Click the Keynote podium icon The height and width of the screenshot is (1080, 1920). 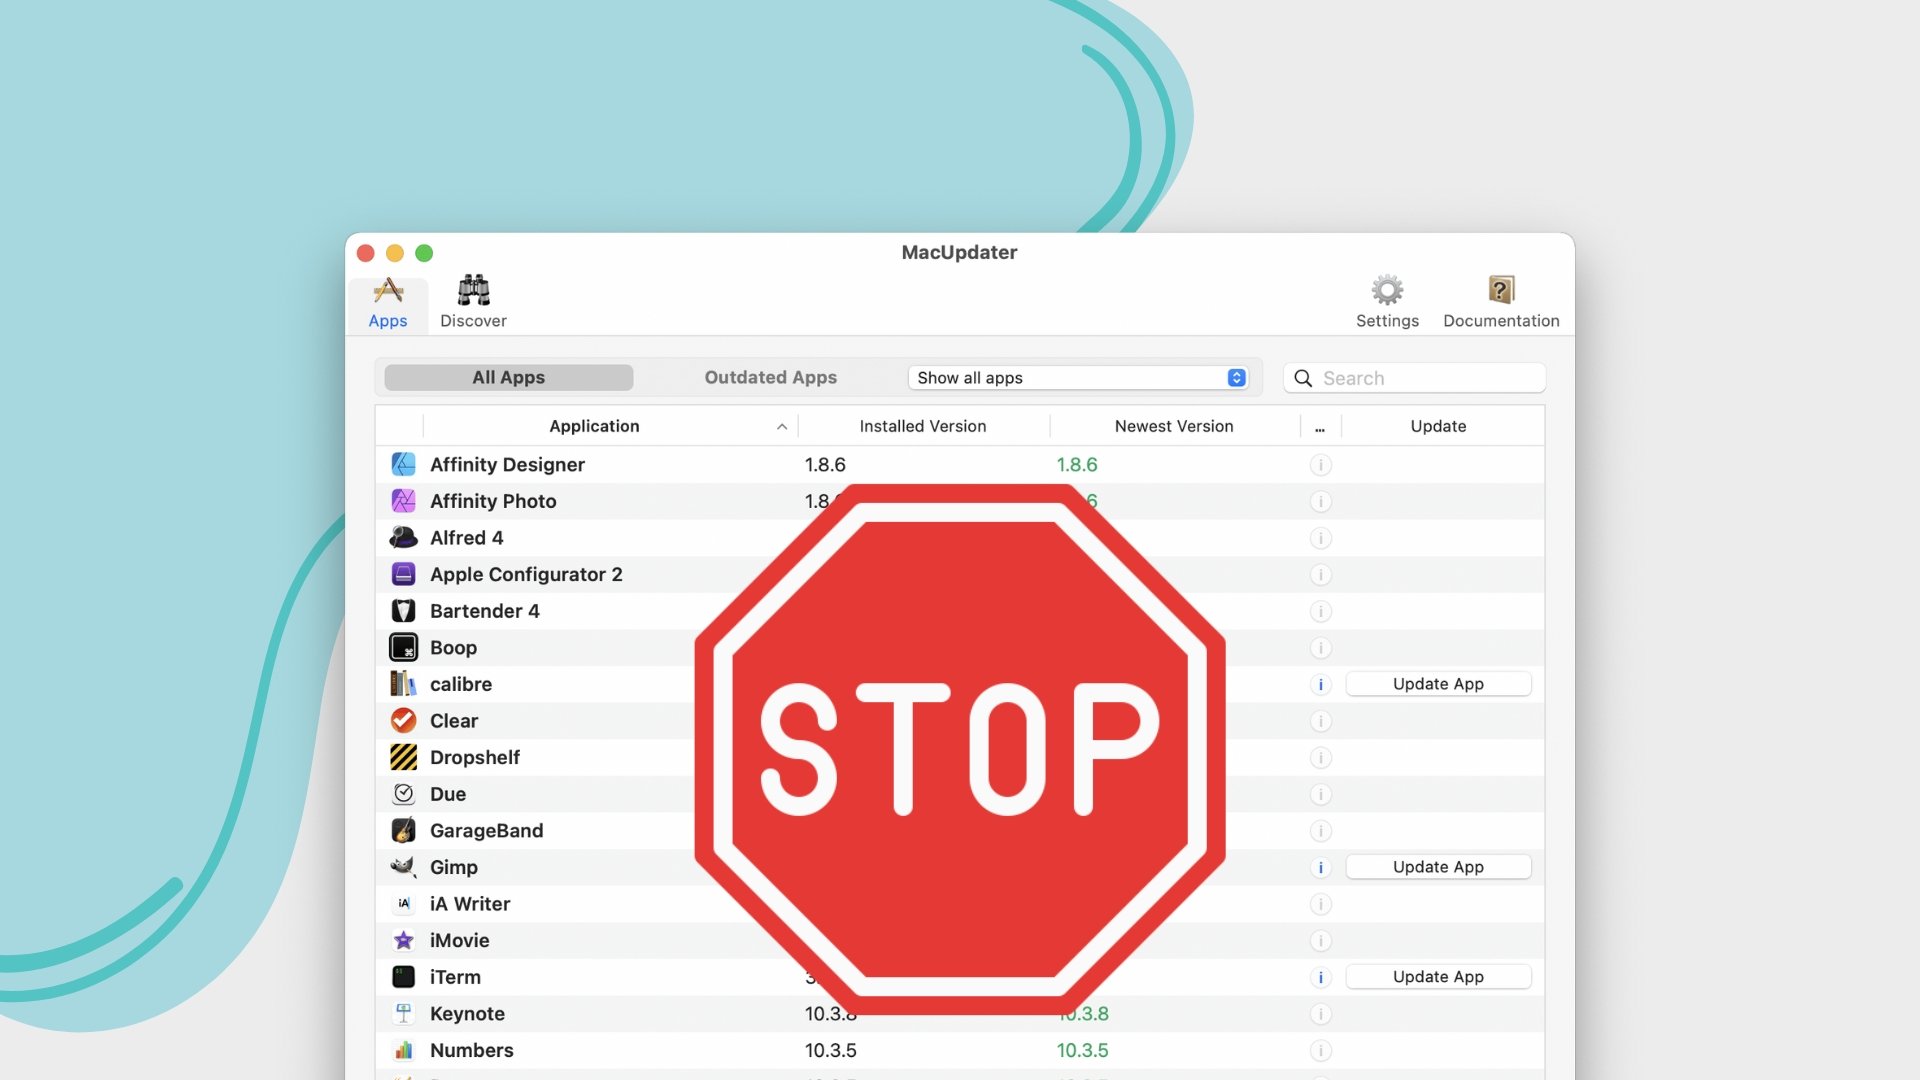click(403, 1013)
